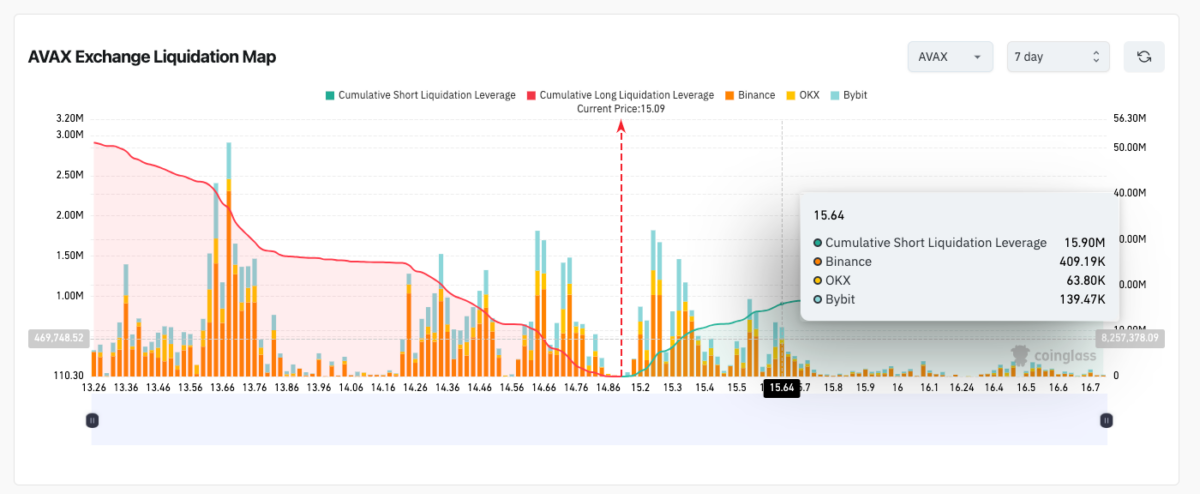
Task: Click the blue range slider track
Action: [600, 421]
